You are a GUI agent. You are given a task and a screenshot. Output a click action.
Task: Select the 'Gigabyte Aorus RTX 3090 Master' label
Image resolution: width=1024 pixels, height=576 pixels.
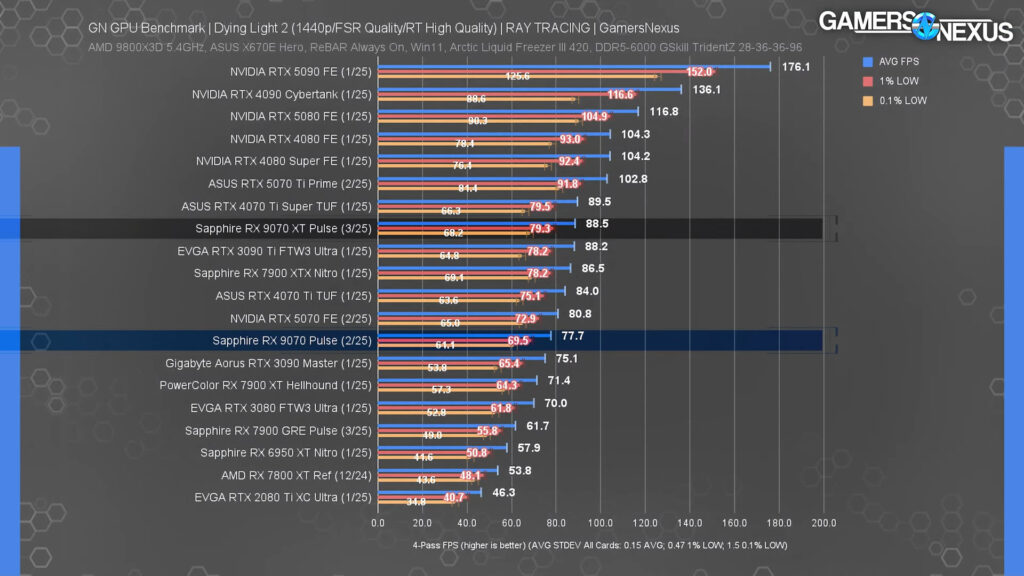[x=251, y=363]
